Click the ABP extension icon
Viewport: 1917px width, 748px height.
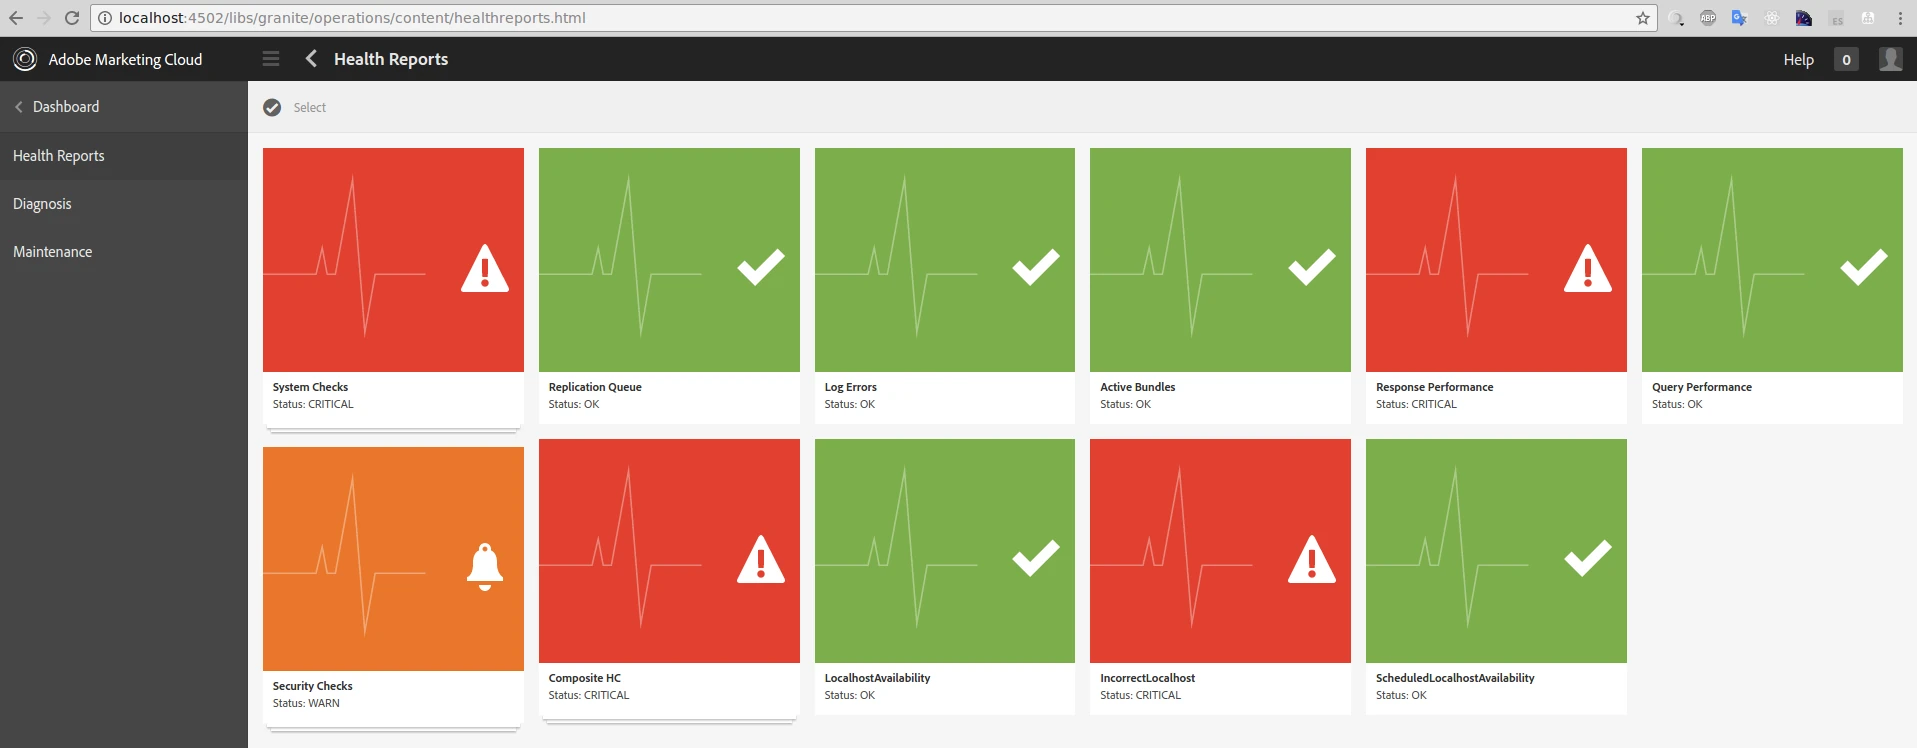(1708, 18)
